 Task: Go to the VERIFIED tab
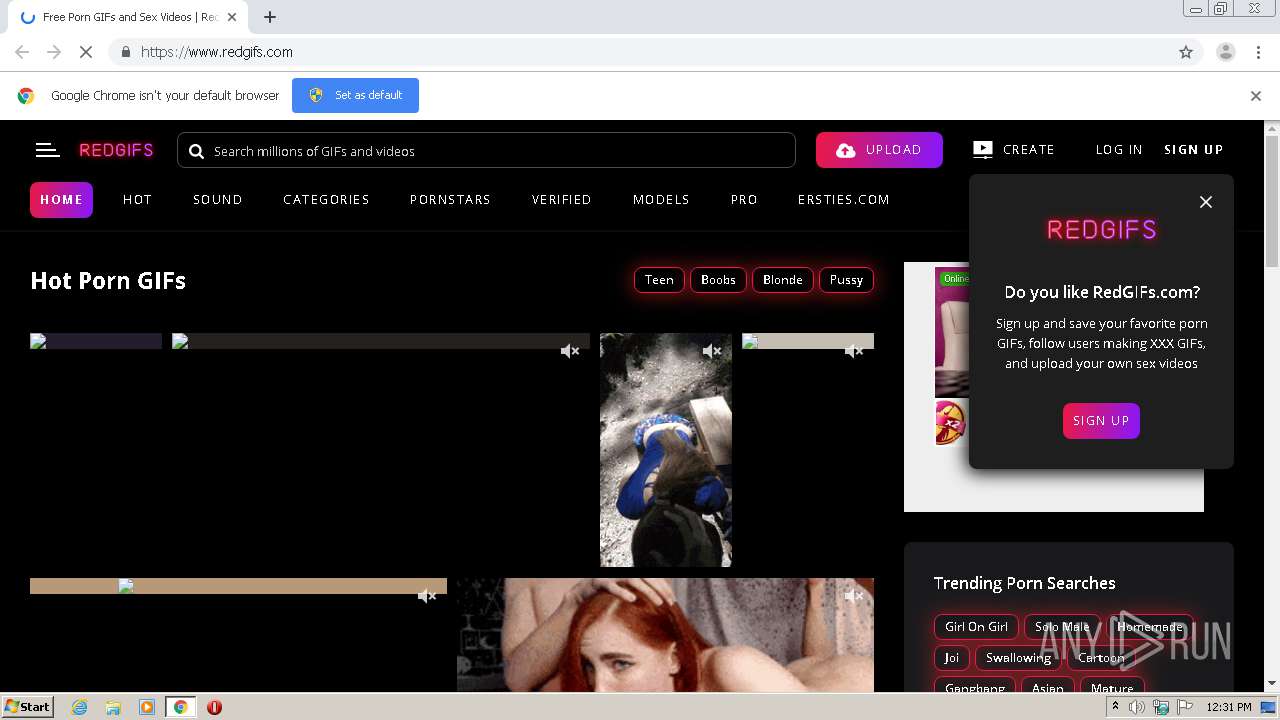[x=561, y=200]
